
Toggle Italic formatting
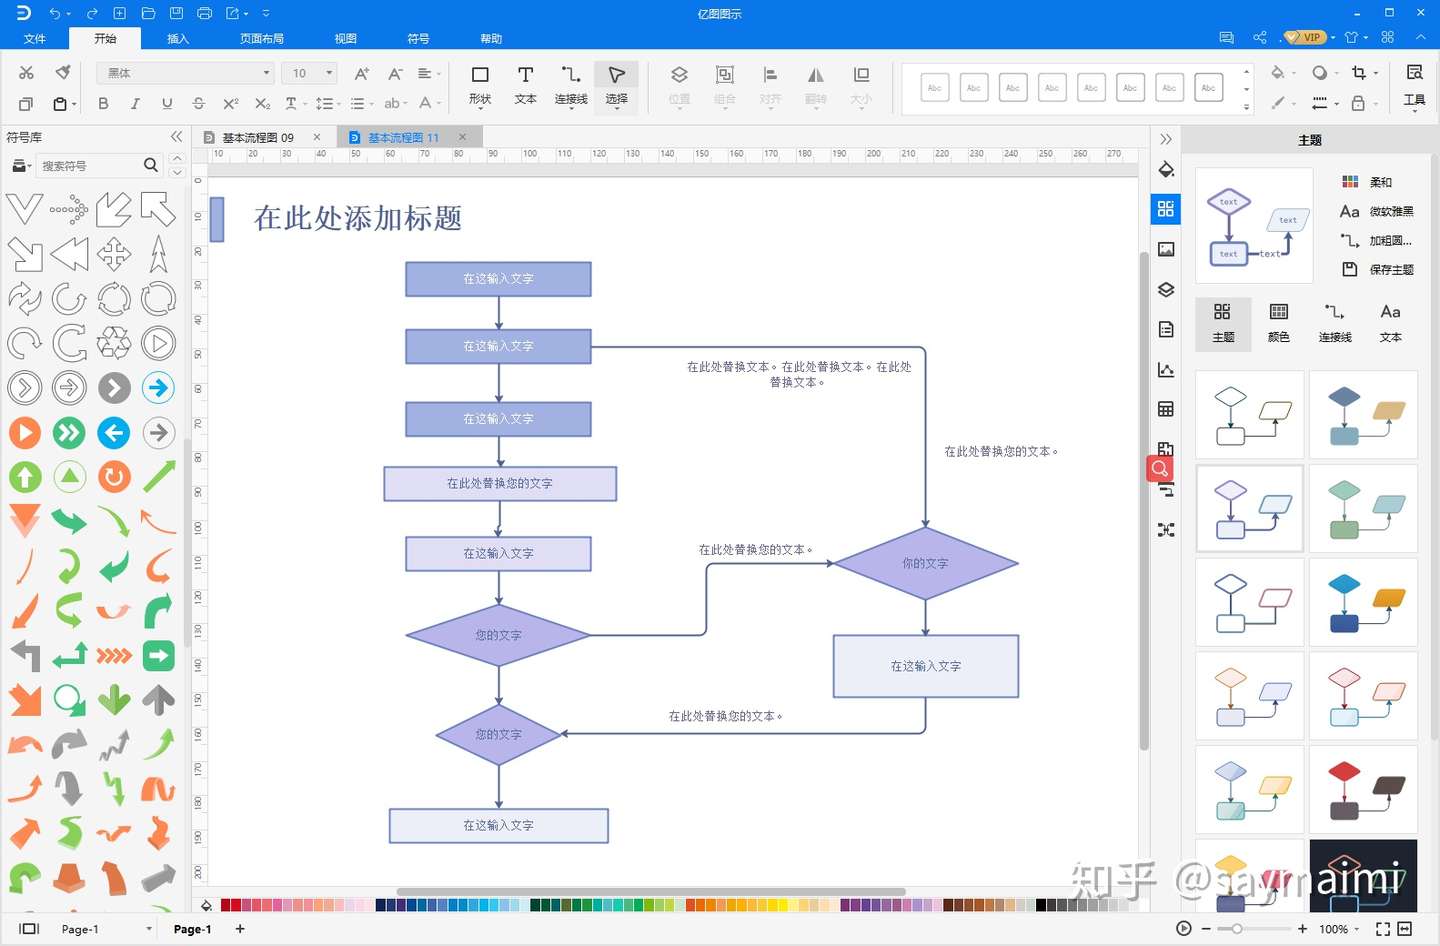[135, 103]
